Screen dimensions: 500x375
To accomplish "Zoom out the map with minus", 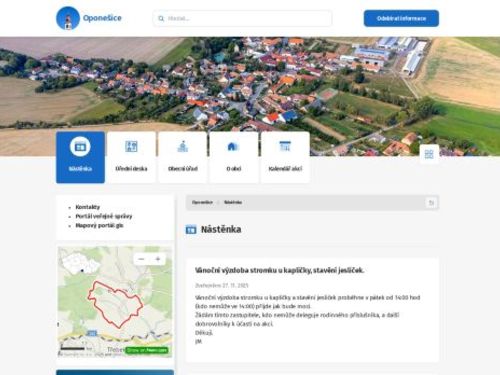I will pos(141,259).
